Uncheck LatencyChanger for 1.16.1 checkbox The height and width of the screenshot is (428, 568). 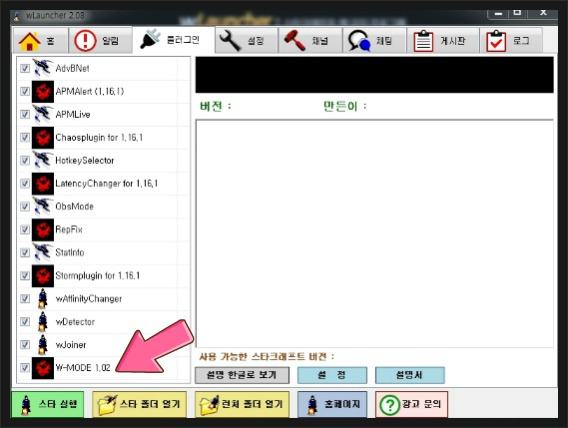click(25, 184)
